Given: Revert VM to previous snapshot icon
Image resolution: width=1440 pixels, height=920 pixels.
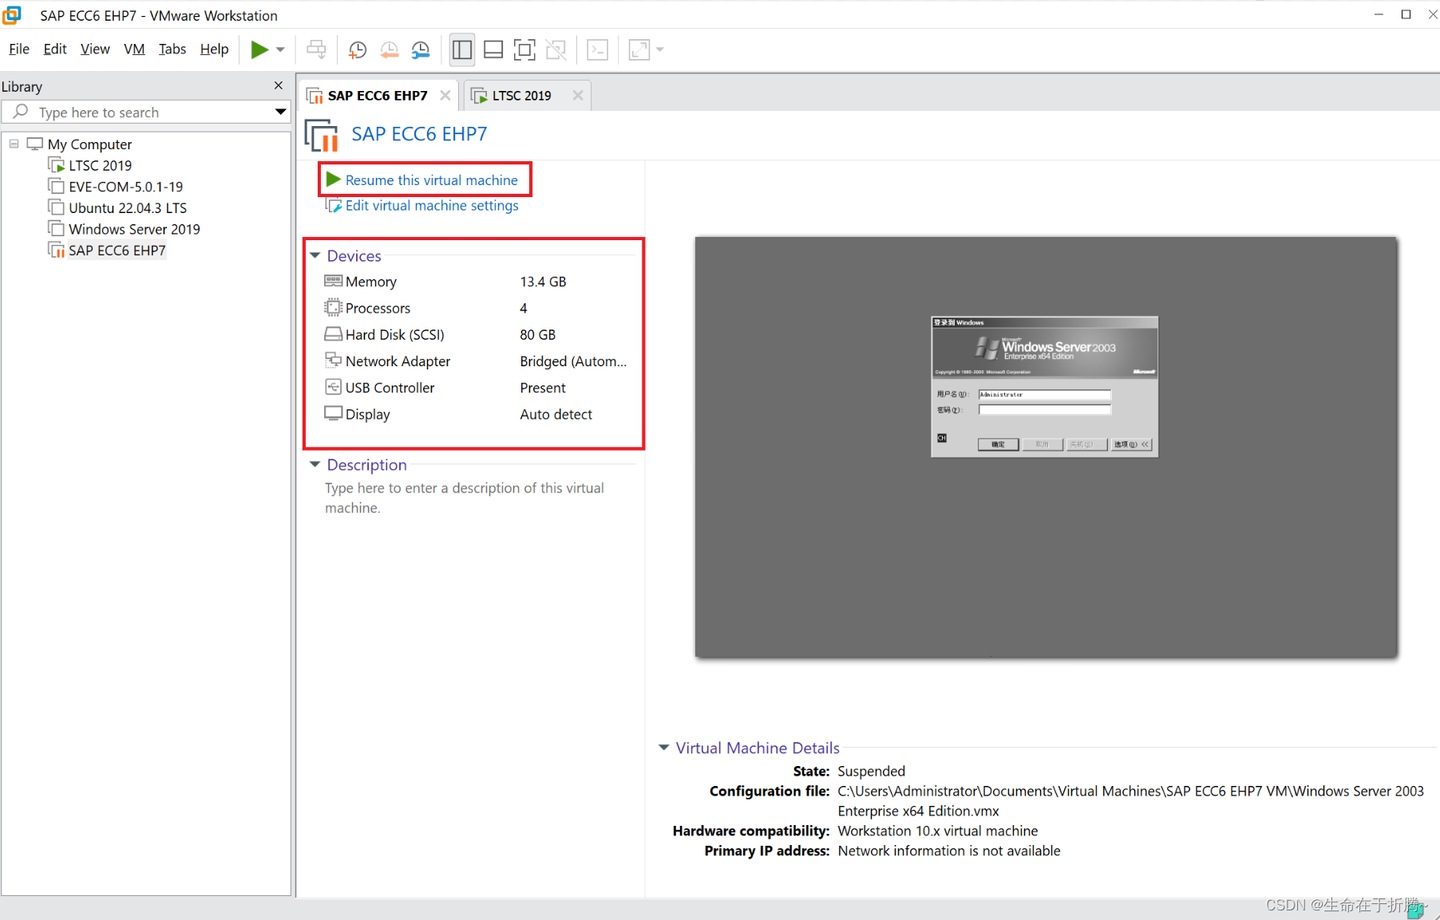Looking at the screenshot, I should (x=389, y=49).
